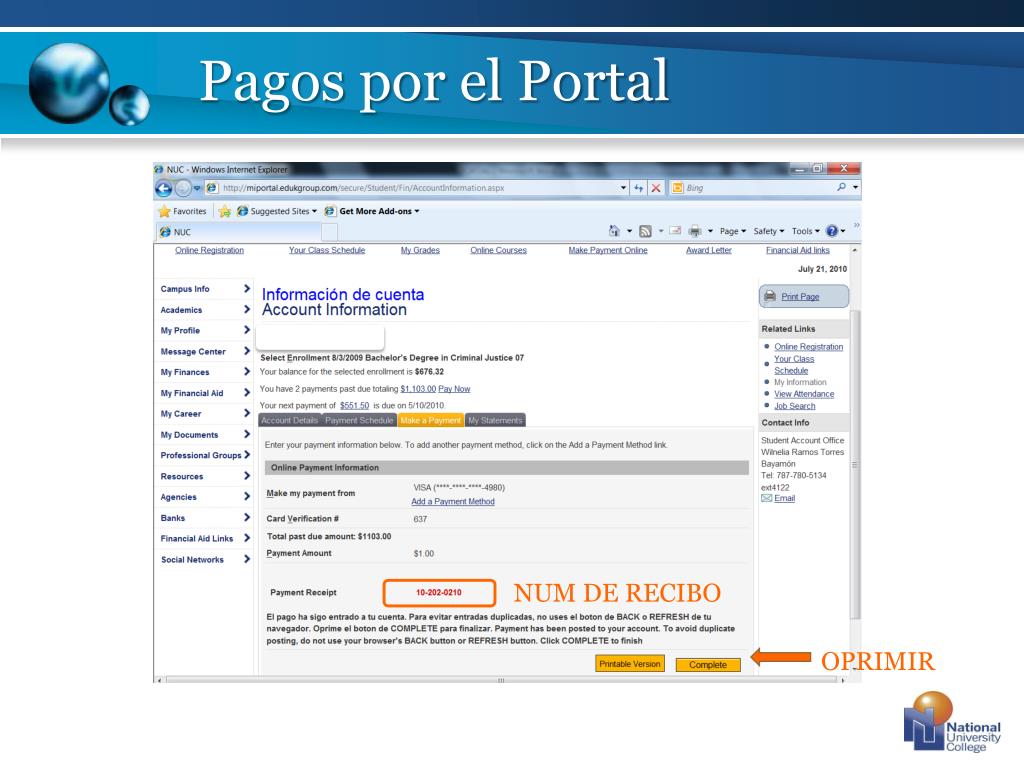
Task: Open the Tools menu
Action: (805, 231)
